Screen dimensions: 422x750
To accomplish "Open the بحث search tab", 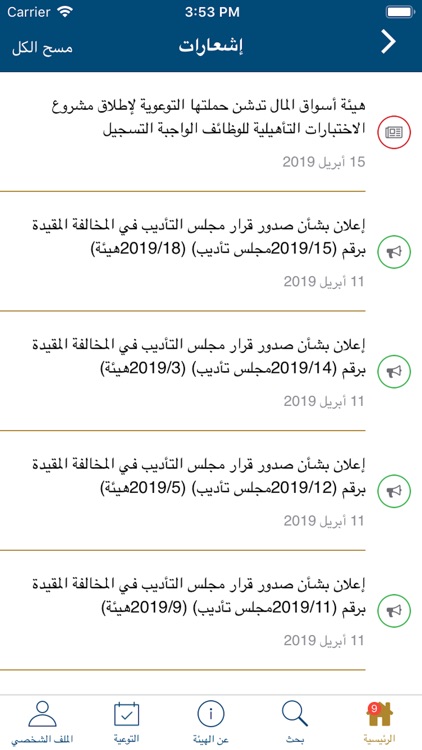I will pos(295,722).
